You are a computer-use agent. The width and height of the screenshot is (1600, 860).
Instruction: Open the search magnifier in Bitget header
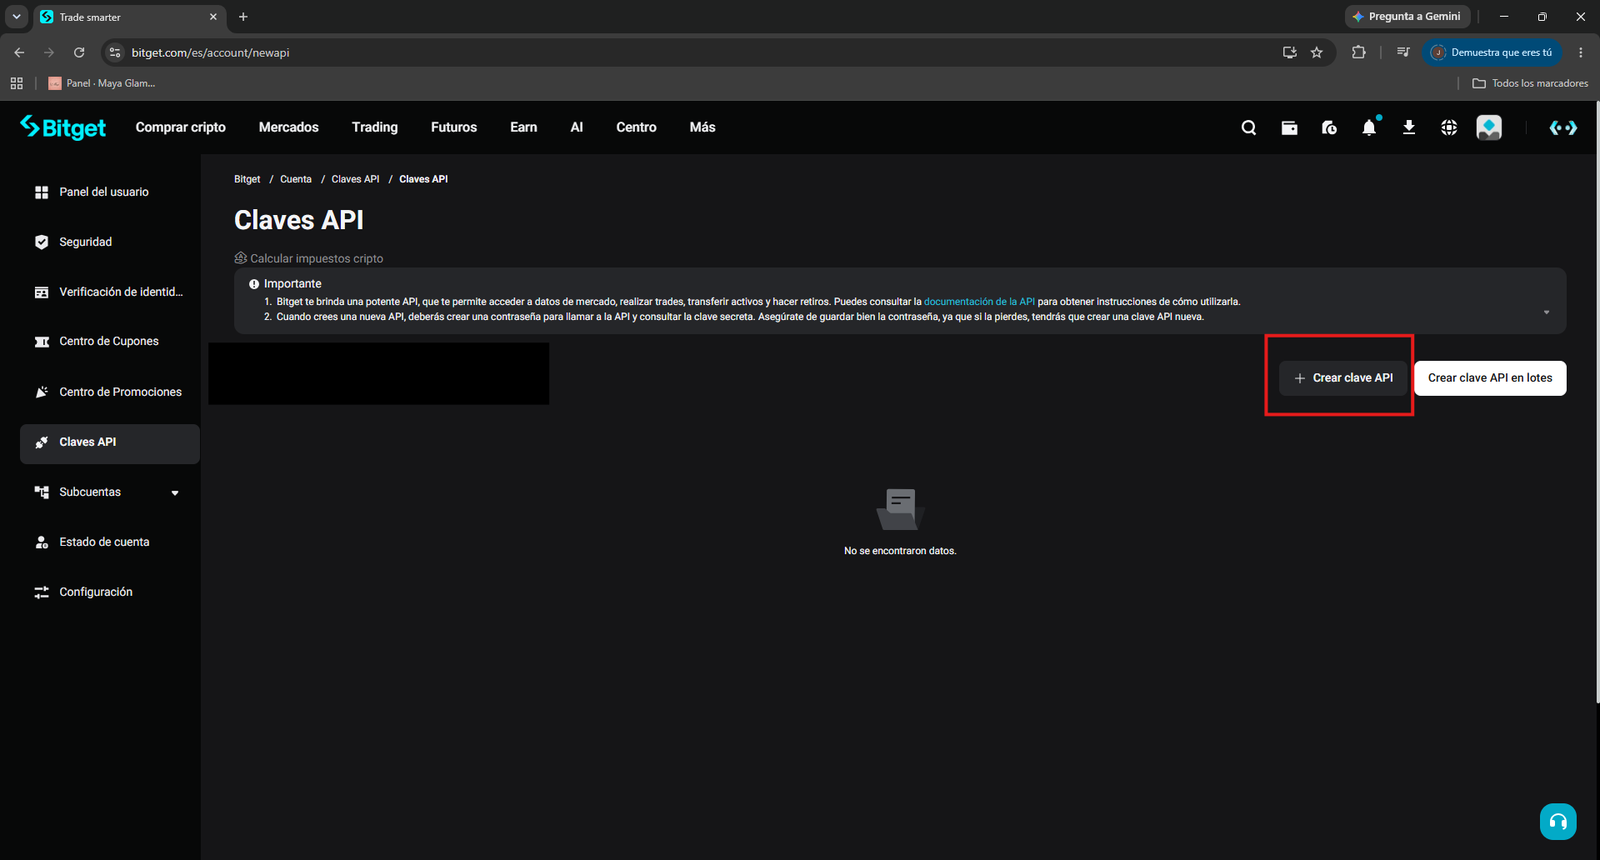[1248, 128]
